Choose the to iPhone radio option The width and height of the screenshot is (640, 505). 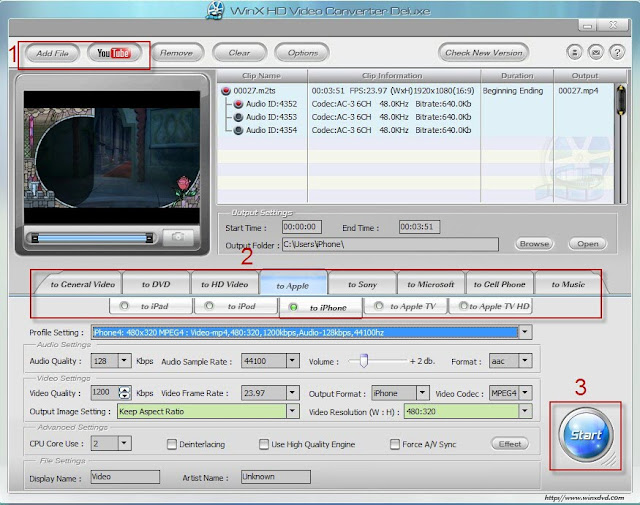click(x=293, y=307)
